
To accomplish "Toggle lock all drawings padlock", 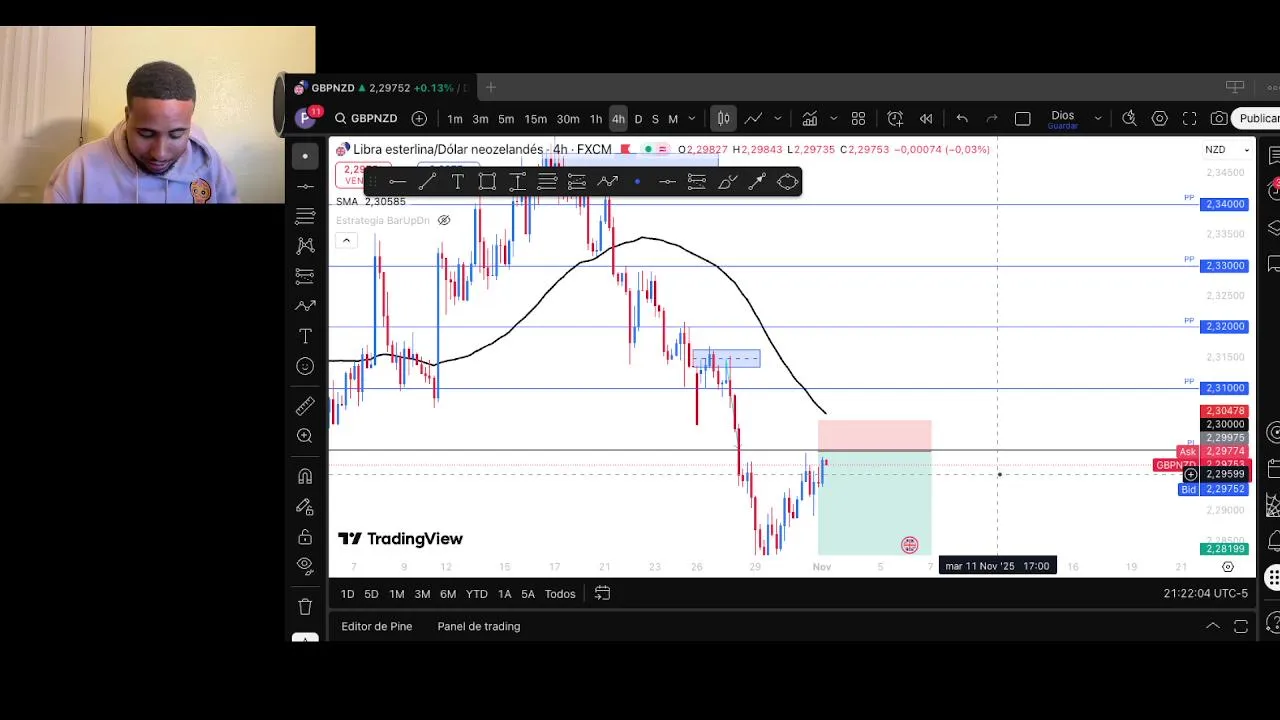I will click(305, 536).
